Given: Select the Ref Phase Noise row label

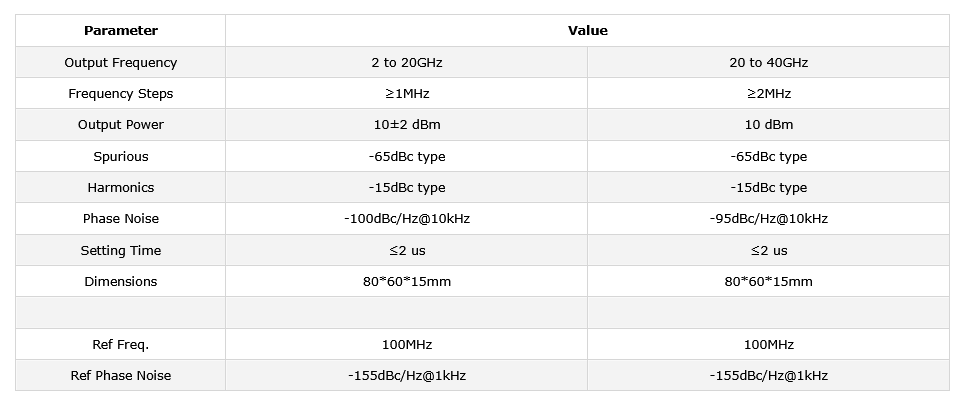Looking at the screenshot, I should [x=120, y=376].
